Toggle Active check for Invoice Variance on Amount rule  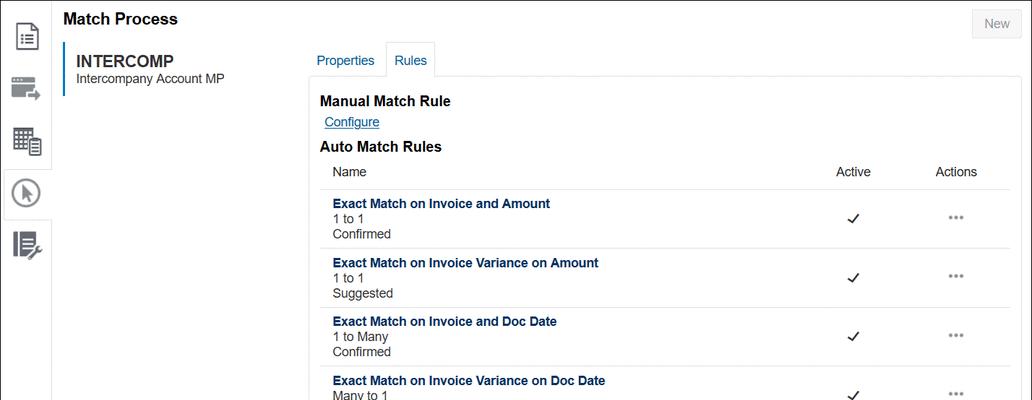coord(853,278)
